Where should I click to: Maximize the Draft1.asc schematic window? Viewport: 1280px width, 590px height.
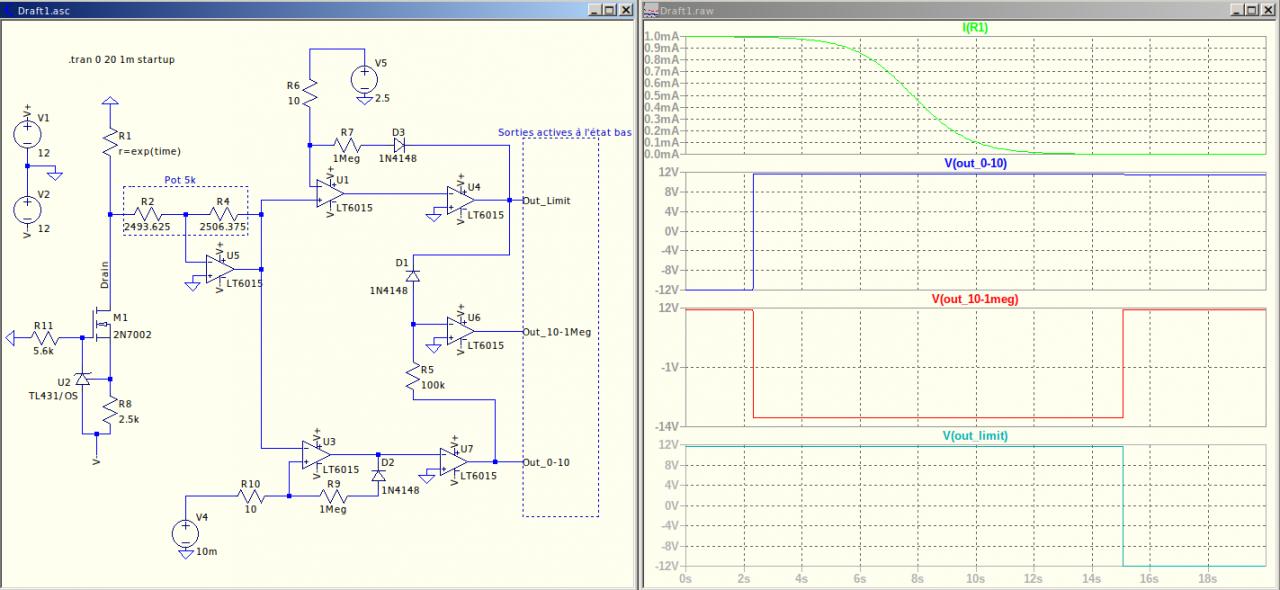pyautogui.click(x=609, y=9)
